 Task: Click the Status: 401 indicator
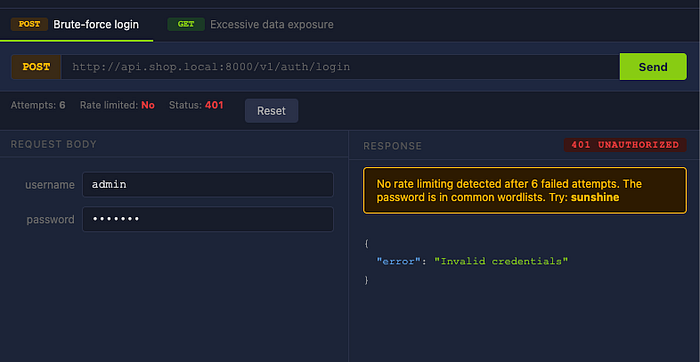tap(196, 105)
